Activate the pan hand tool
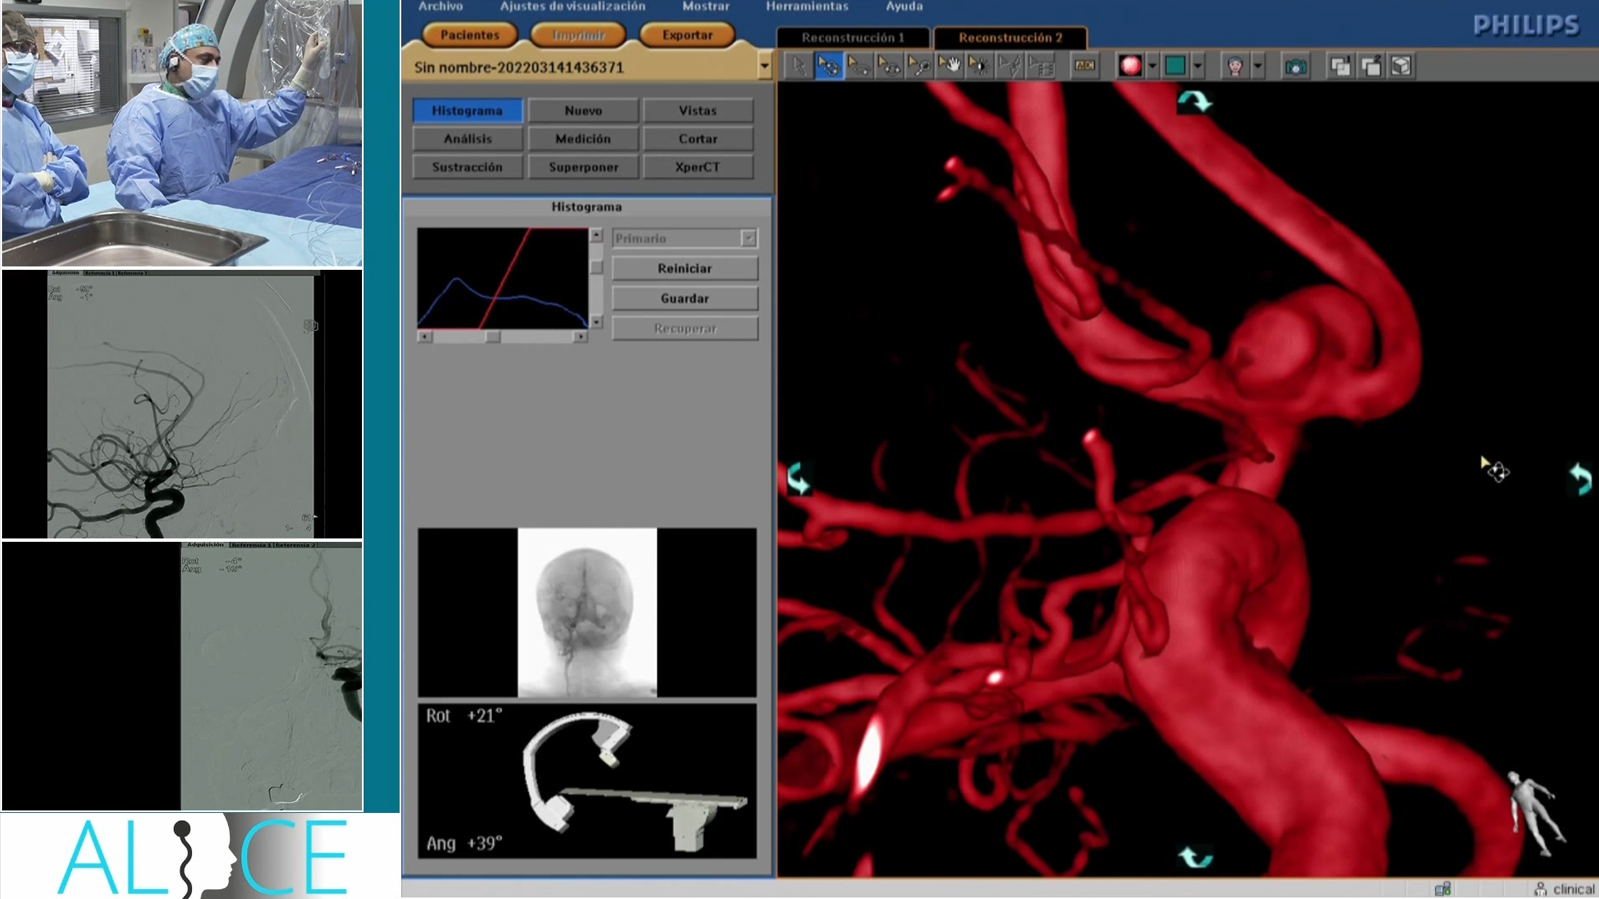1599x899 pixels. [x=949, y=66]
